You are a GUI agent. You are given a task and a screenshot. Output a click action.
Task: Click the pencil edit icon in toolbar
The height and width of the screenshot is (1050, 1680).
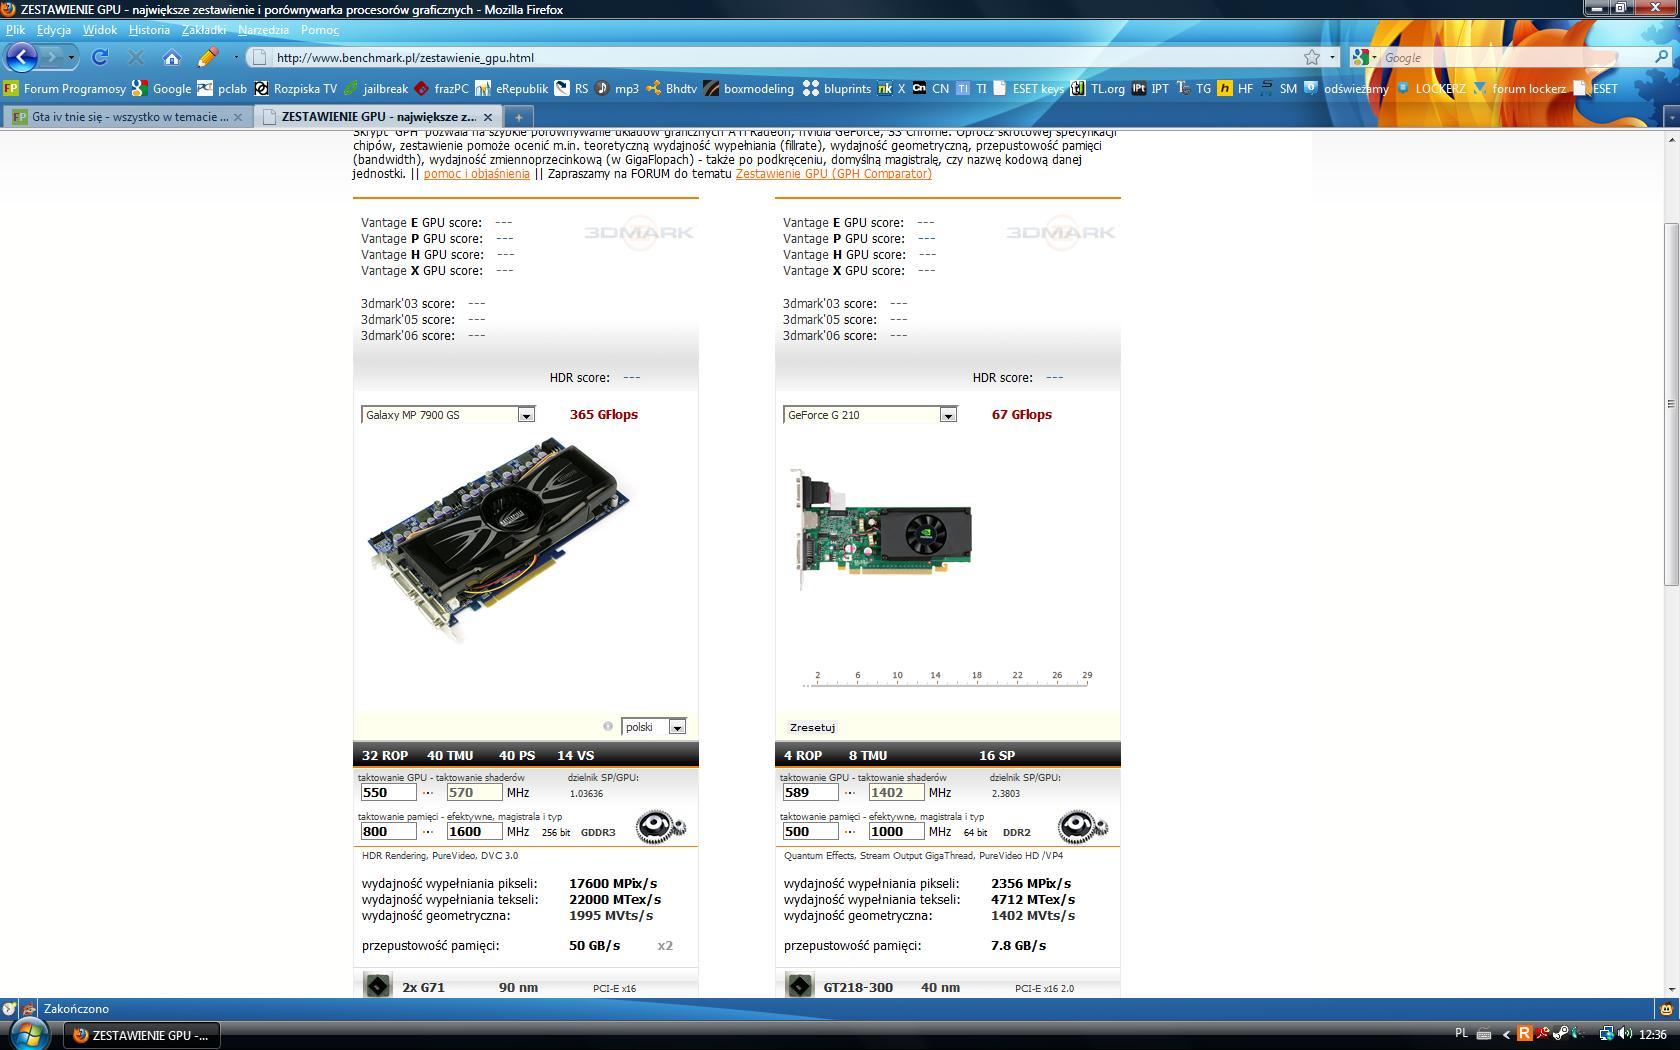[x=208, y=57]
